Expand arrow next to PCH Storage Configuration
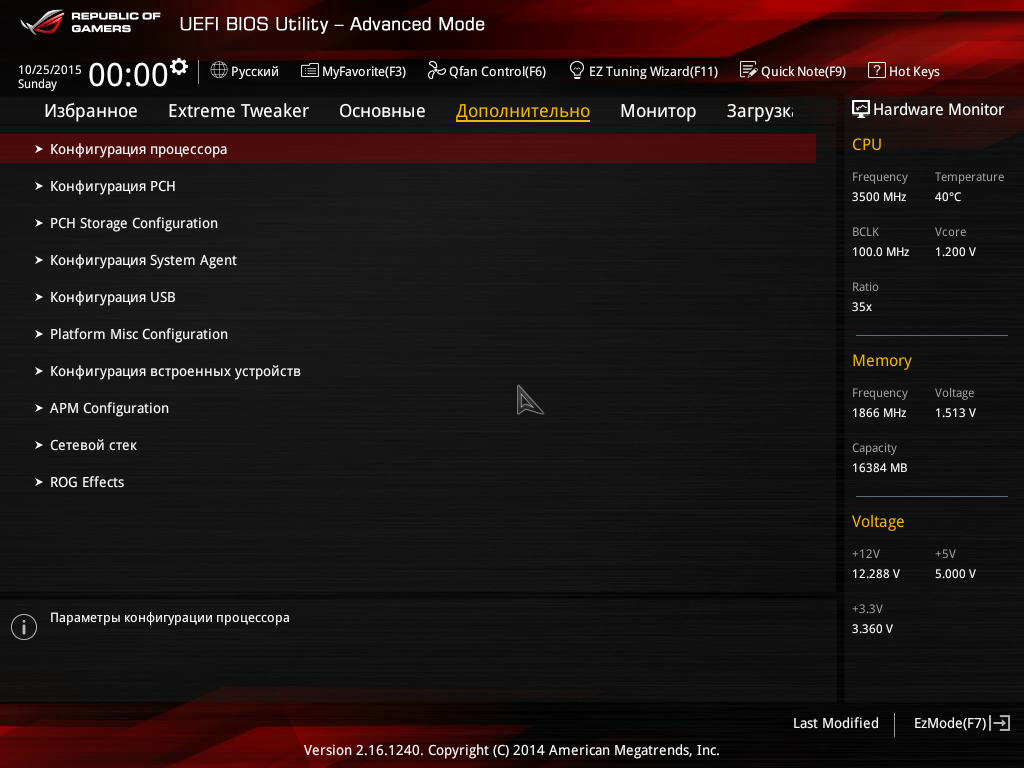 point(39,223)
